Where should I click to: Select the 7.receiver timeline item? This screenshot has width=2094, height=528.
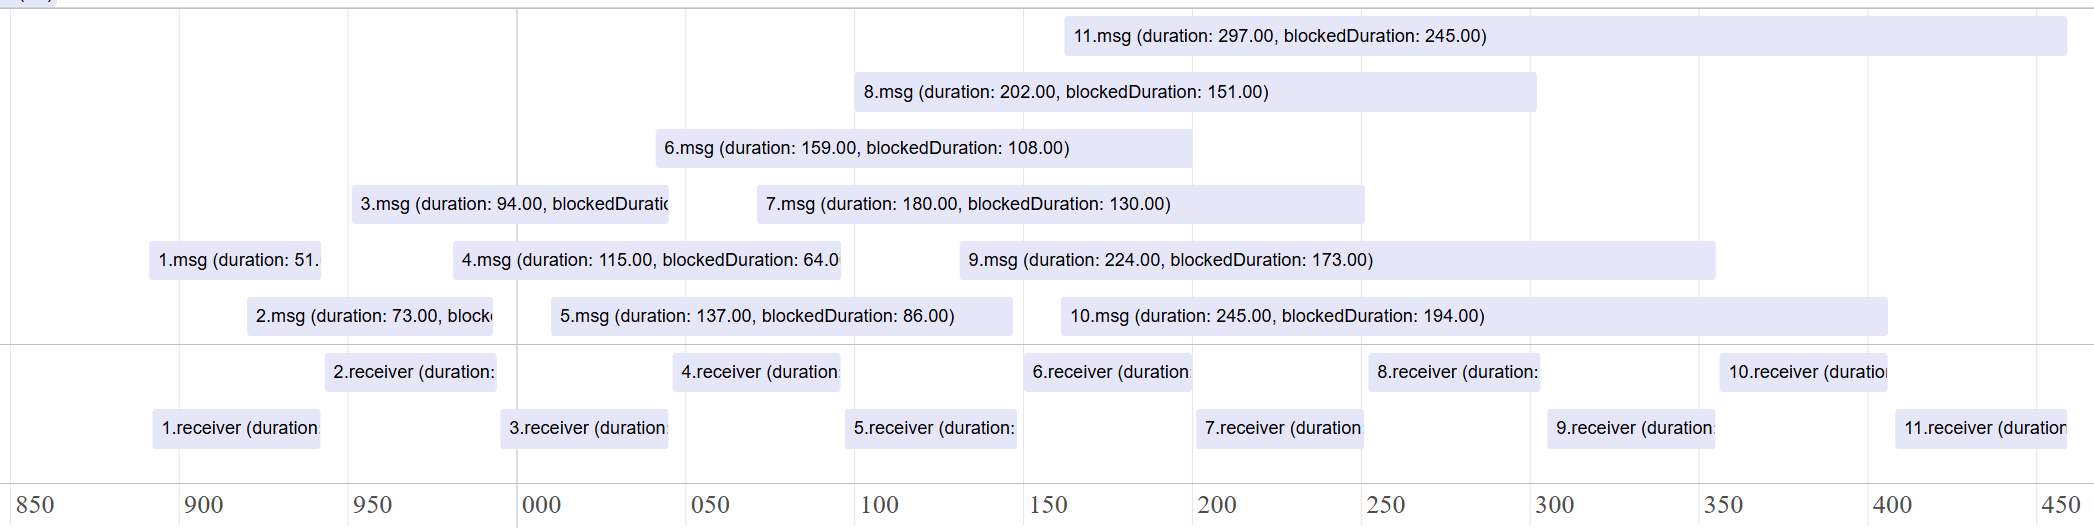1280,428
